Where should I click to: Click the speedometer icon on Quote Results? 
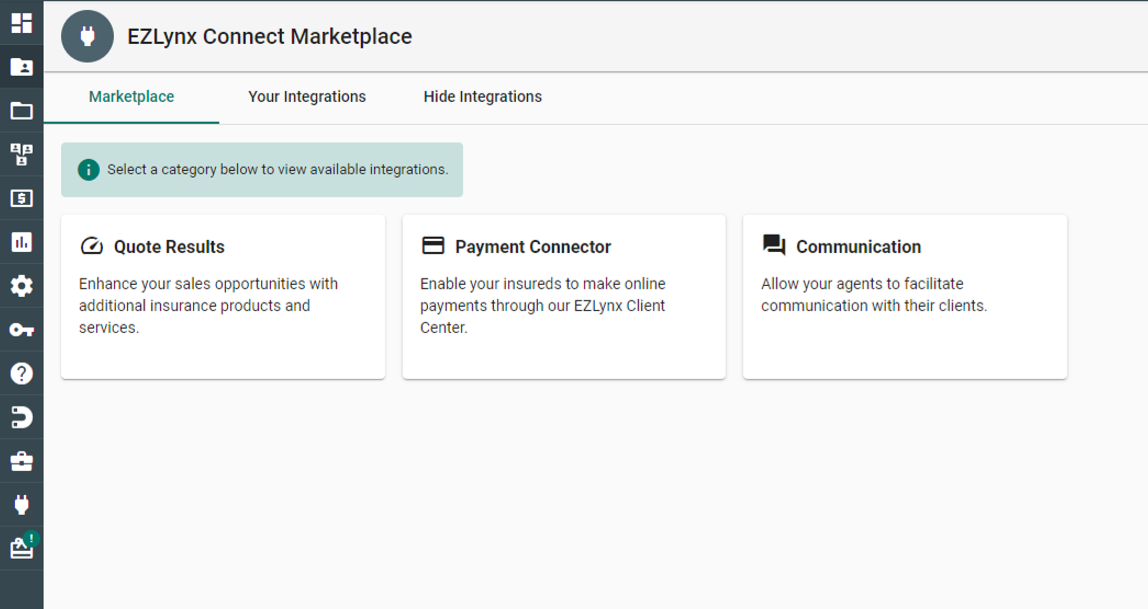pyautogui.click(x=92, y=245)
